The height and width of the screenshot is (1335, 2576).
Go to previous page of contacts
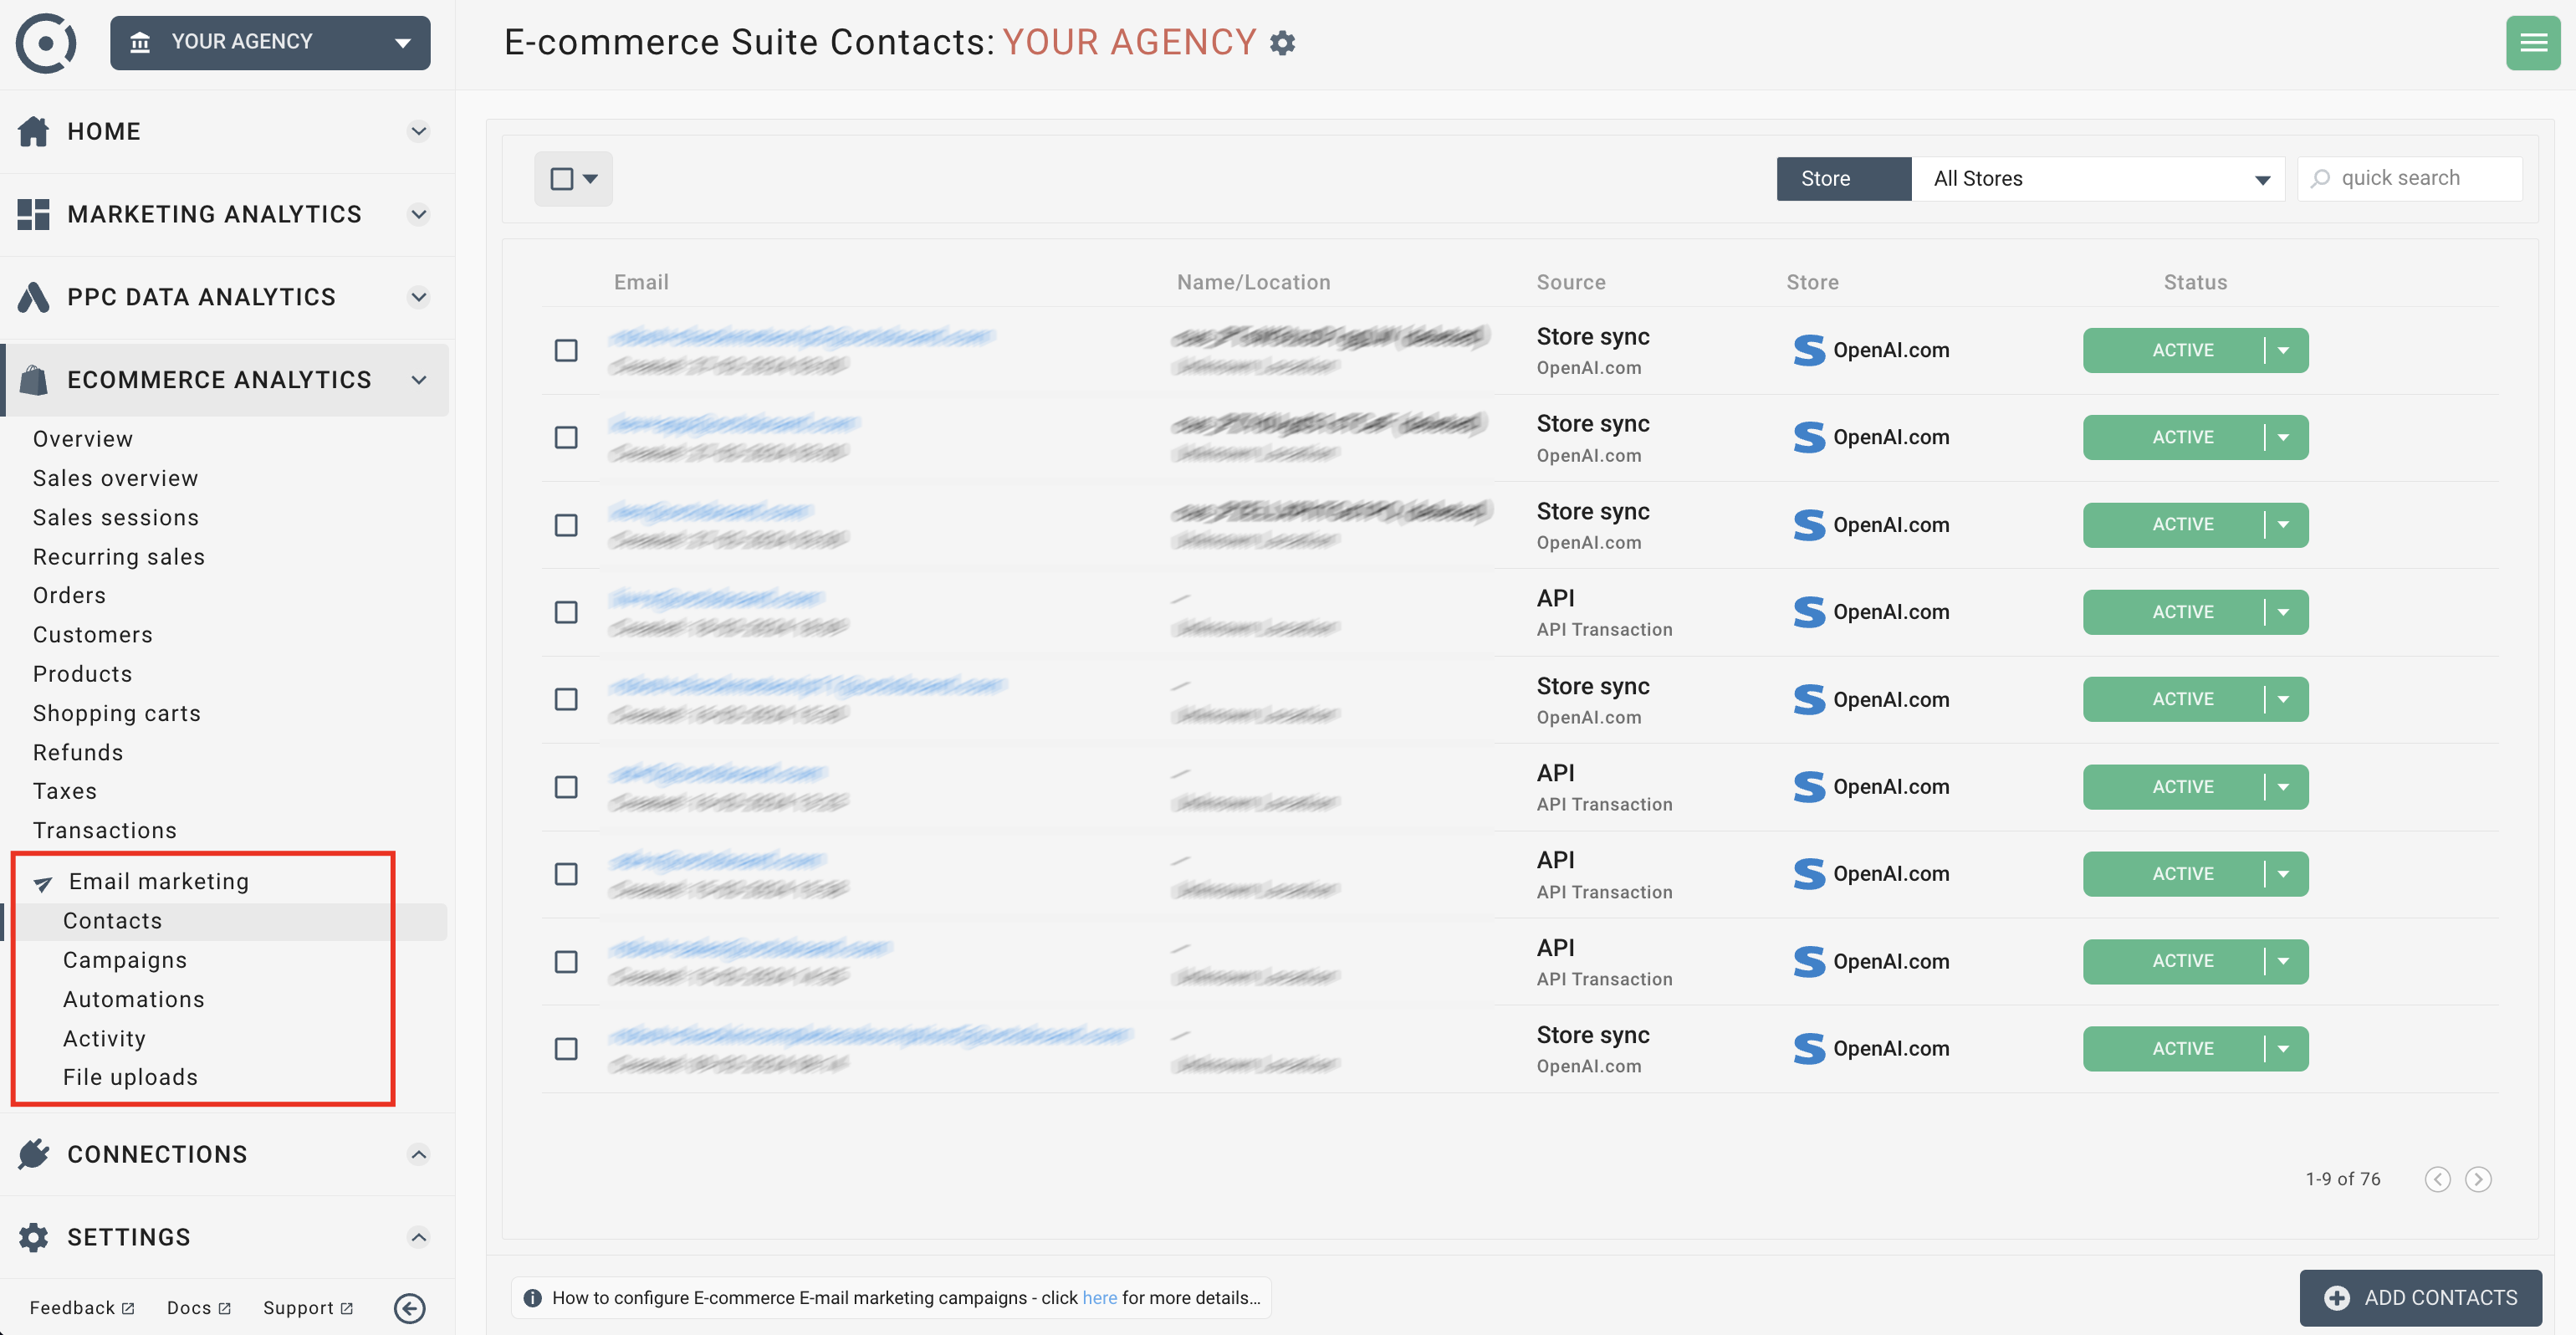(2438, 1179)
